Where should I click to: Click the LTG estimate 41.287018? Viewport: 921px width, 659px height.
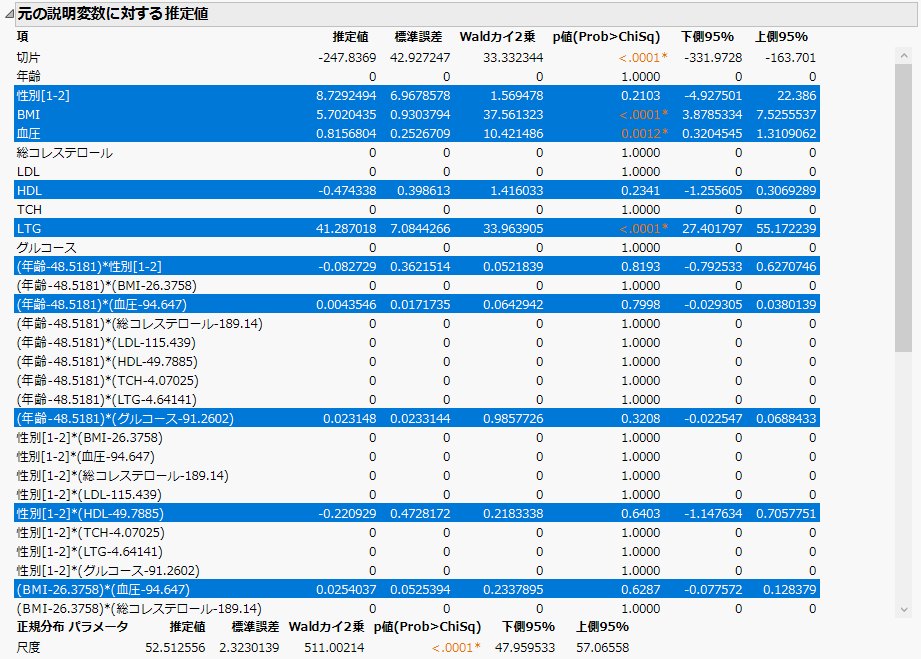tap(346, 228)
